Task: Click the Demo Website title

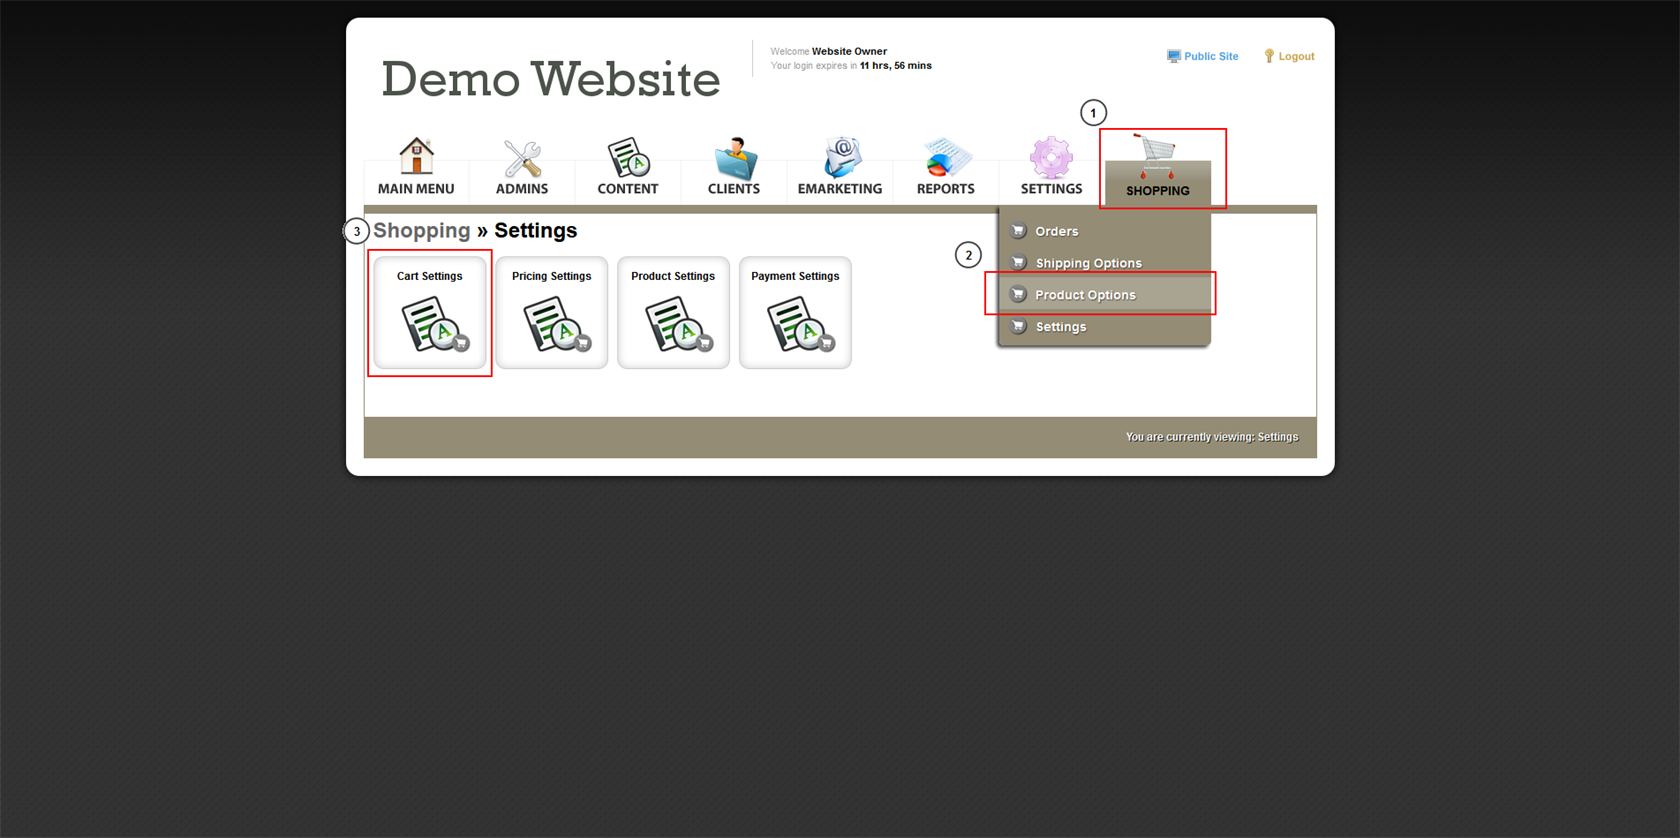Action: pyautogui.click(x=550, y=79)
